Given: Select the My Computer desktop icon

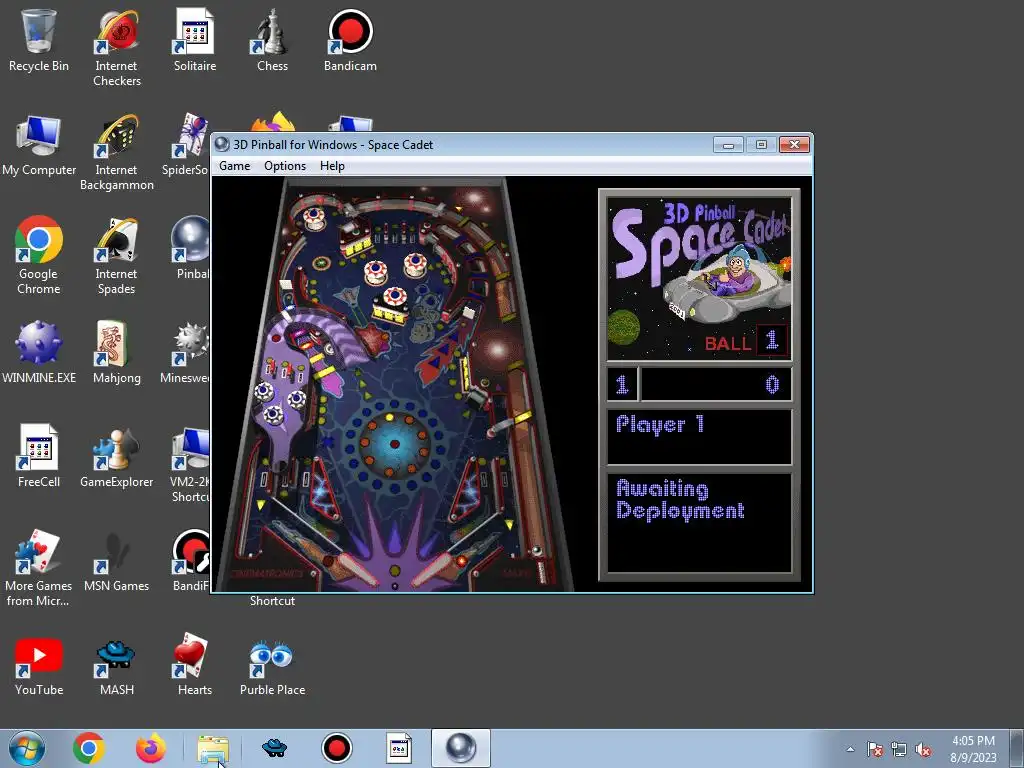Looking at the screenshot, I should pyautogui.click(x=39, y=145).
